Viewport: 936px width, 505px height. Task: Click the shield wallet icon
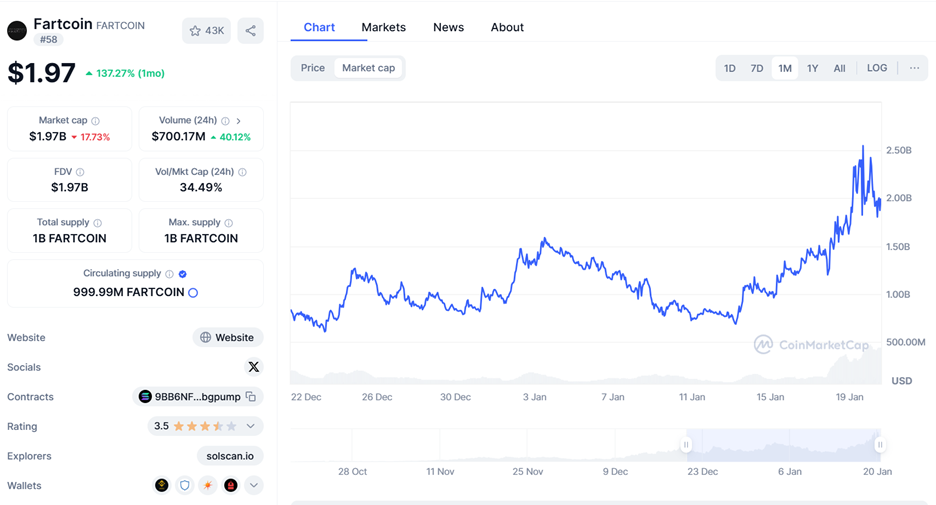click(x=184, y=485)
